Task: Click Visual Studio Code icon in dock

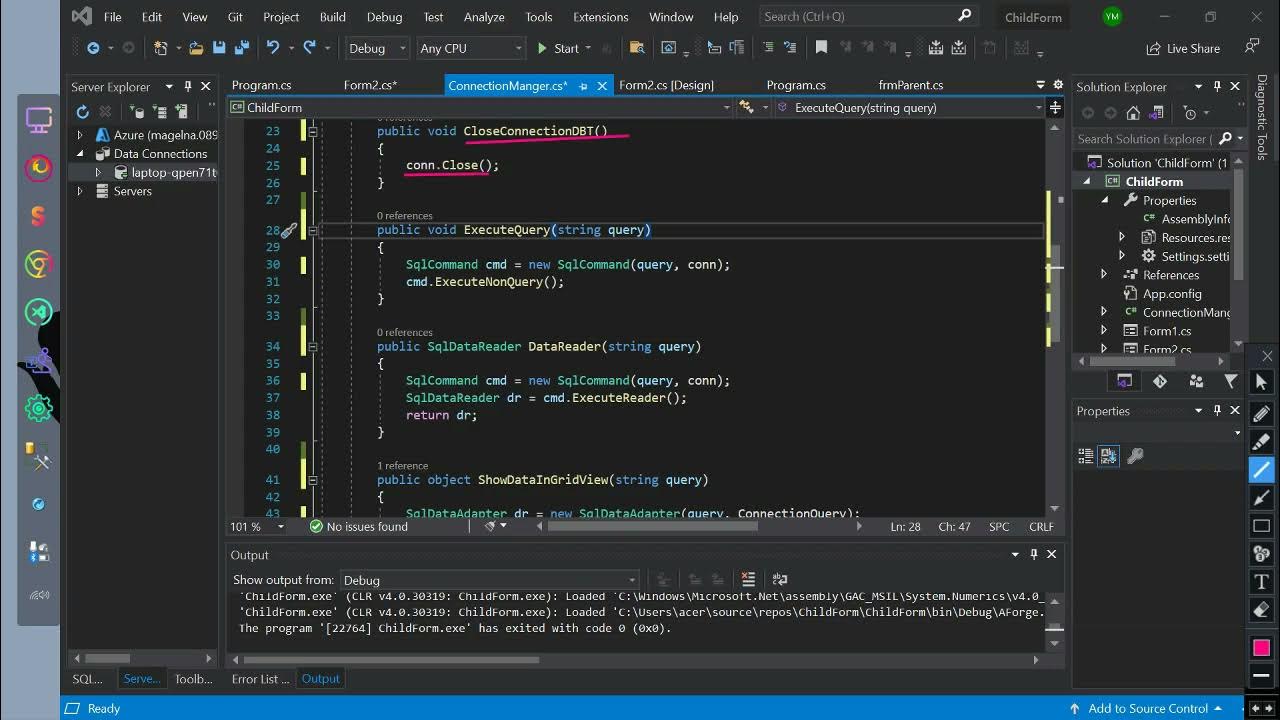Action: pos(39,312)
